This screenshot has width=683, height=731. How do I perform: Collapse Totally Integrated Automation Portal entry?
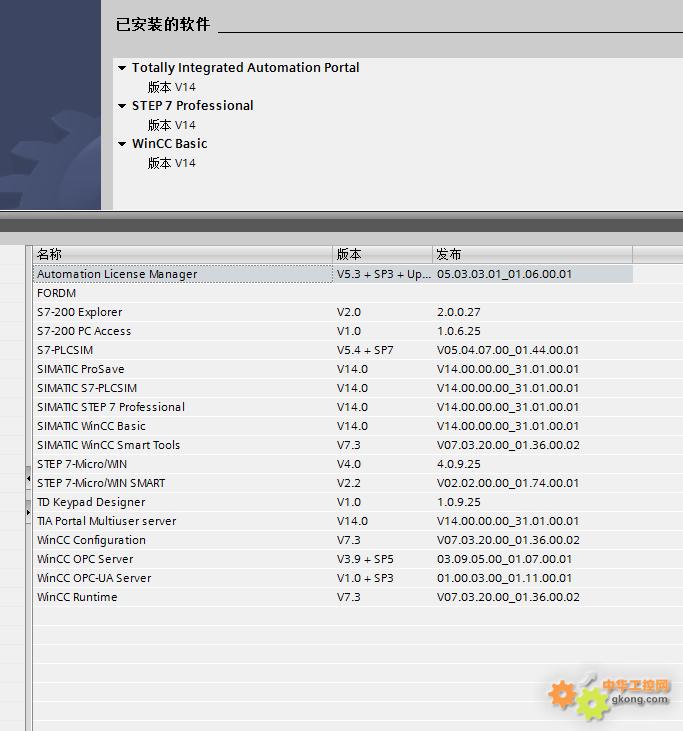pos(122,68)
